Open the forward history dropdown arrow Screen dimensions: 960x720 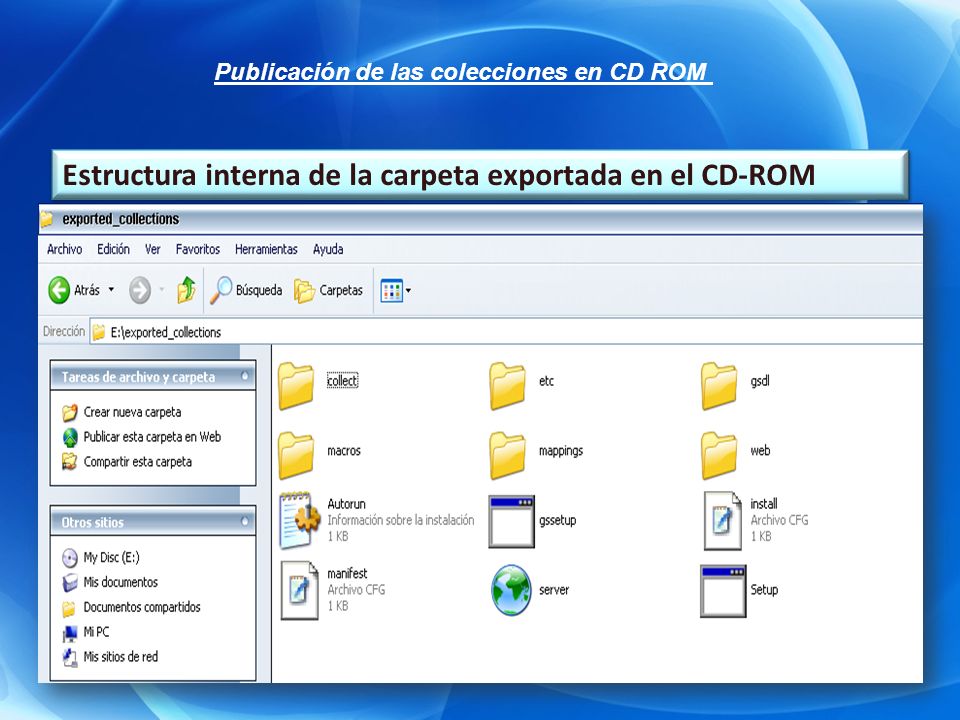click(162, 290)
